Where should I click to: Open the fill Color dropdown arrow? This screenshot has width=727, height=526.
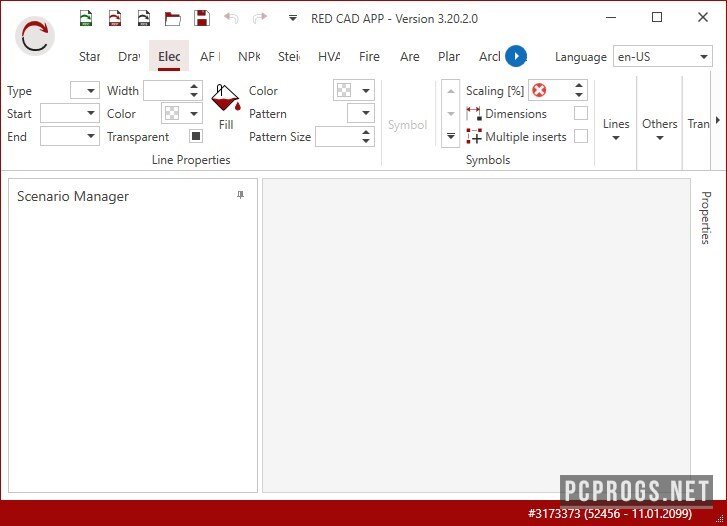pos(366,90)
